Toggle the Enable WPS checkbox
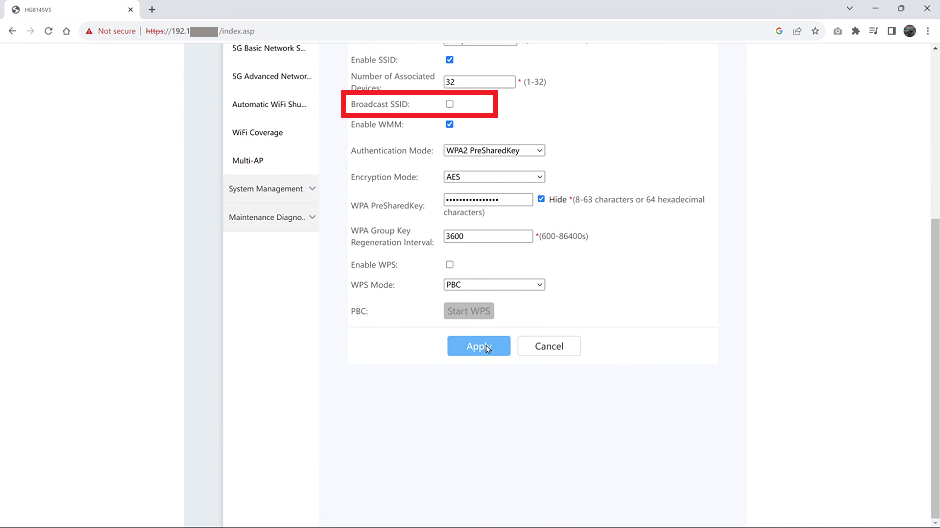940x528 pixels. click(x=449, y=265)
